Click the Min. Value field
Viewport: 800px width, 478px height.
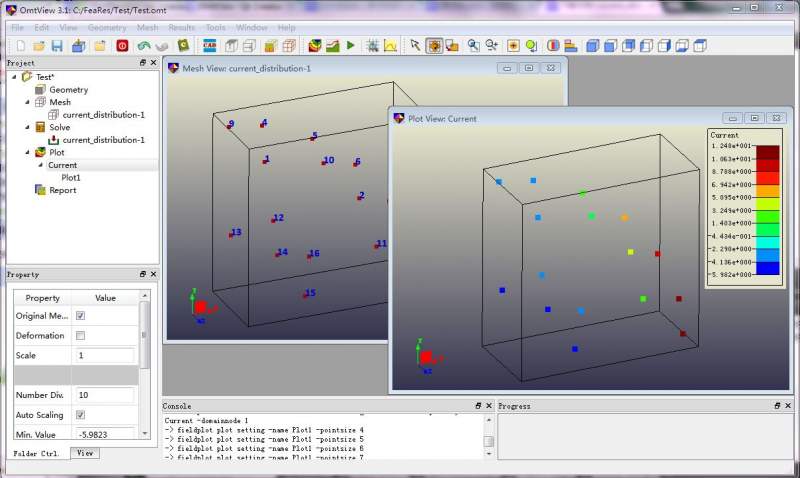click(105, 435)
